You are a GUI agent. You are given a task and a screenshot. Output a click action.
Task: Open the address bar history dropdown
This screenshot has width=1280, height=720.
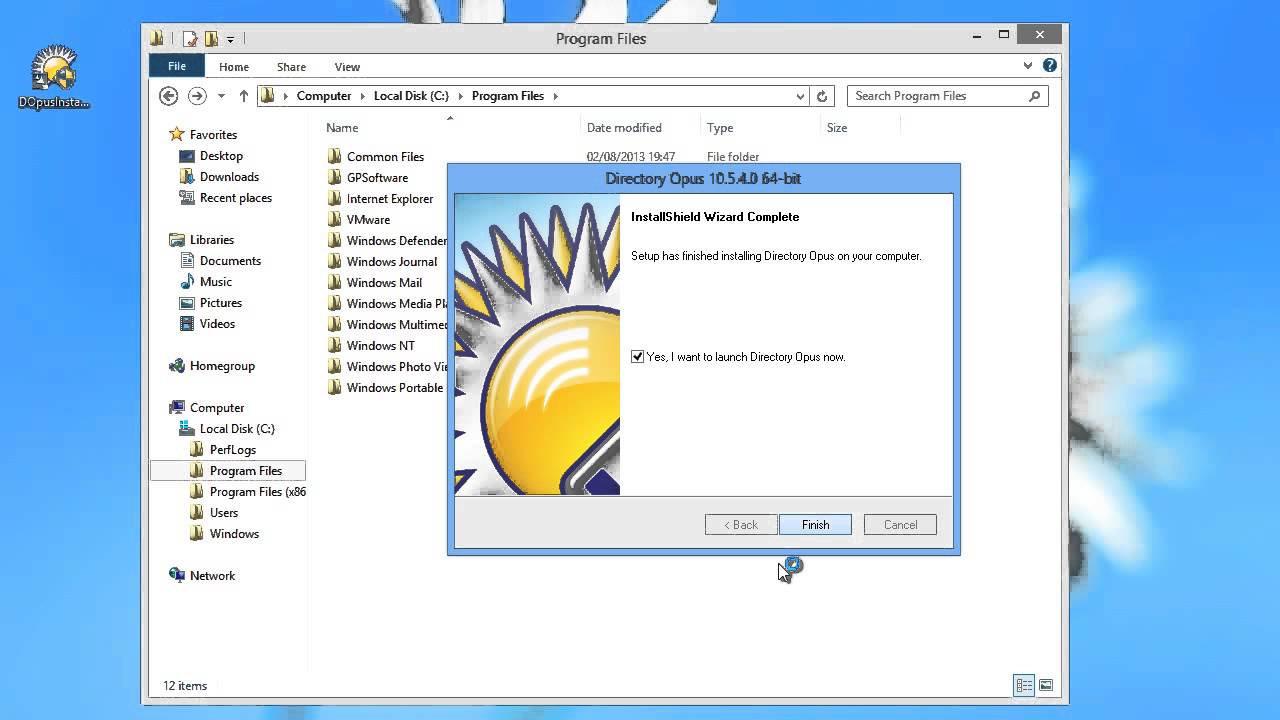coord(800,96)
